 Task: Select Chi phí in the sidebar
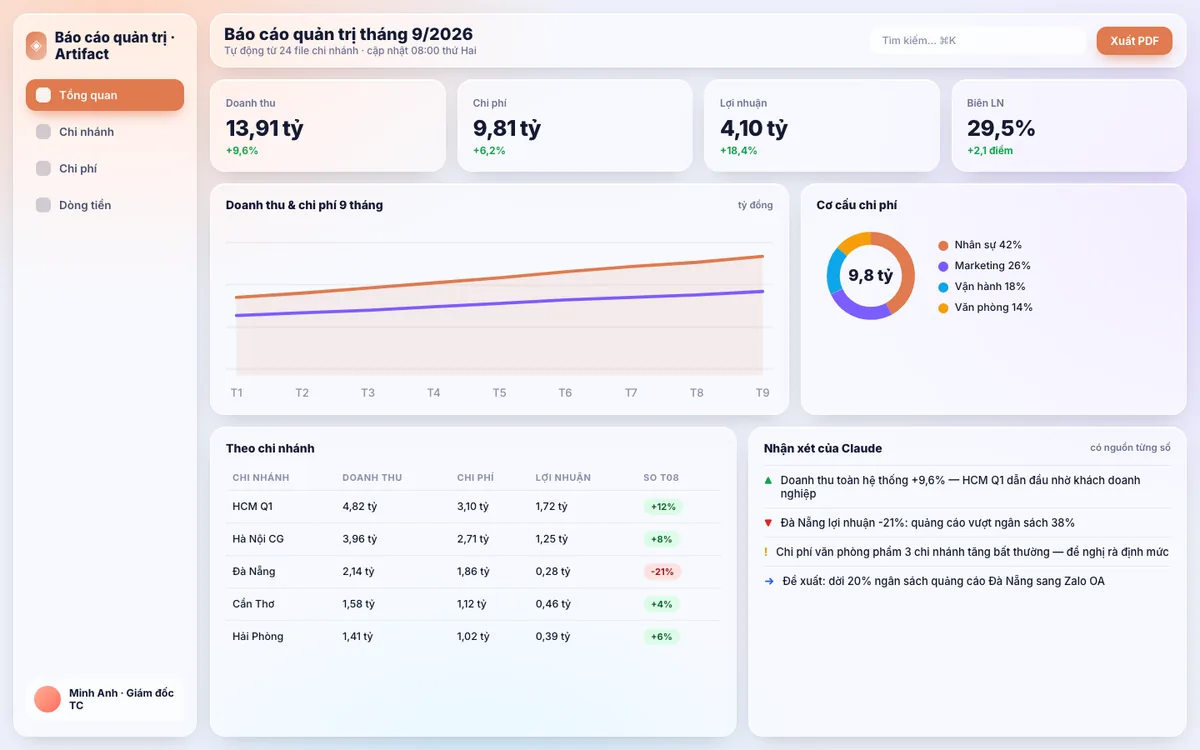click(x=105, y=169)
